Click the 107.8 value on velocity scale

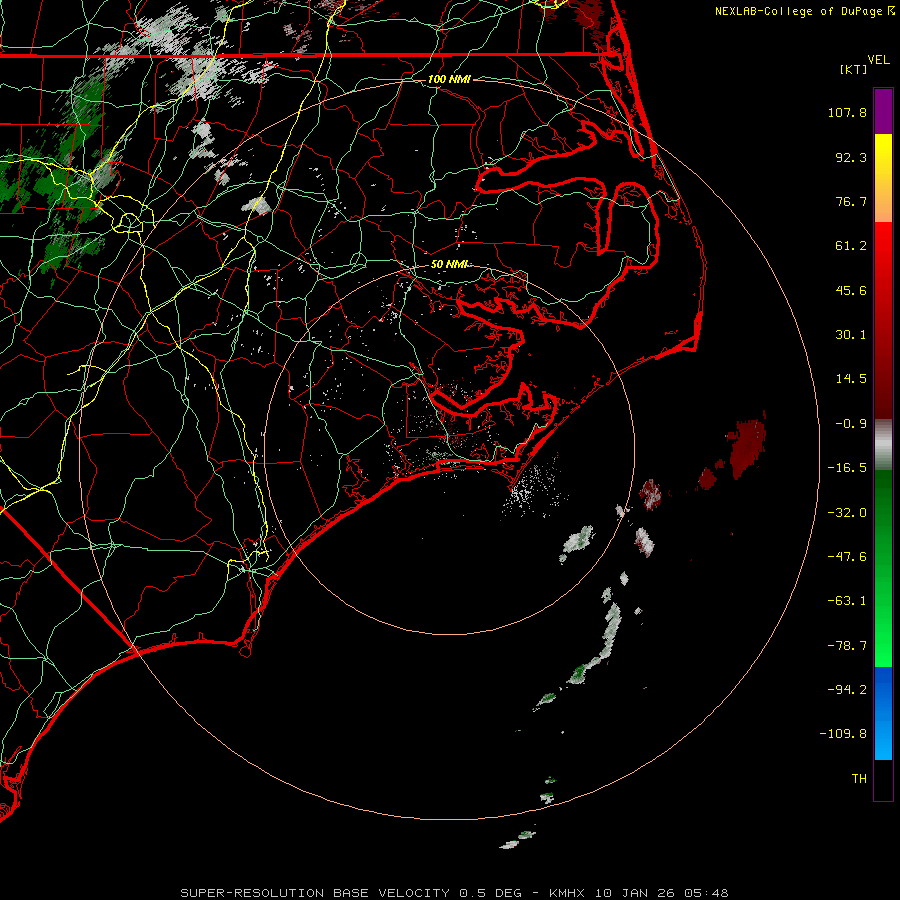847,112
